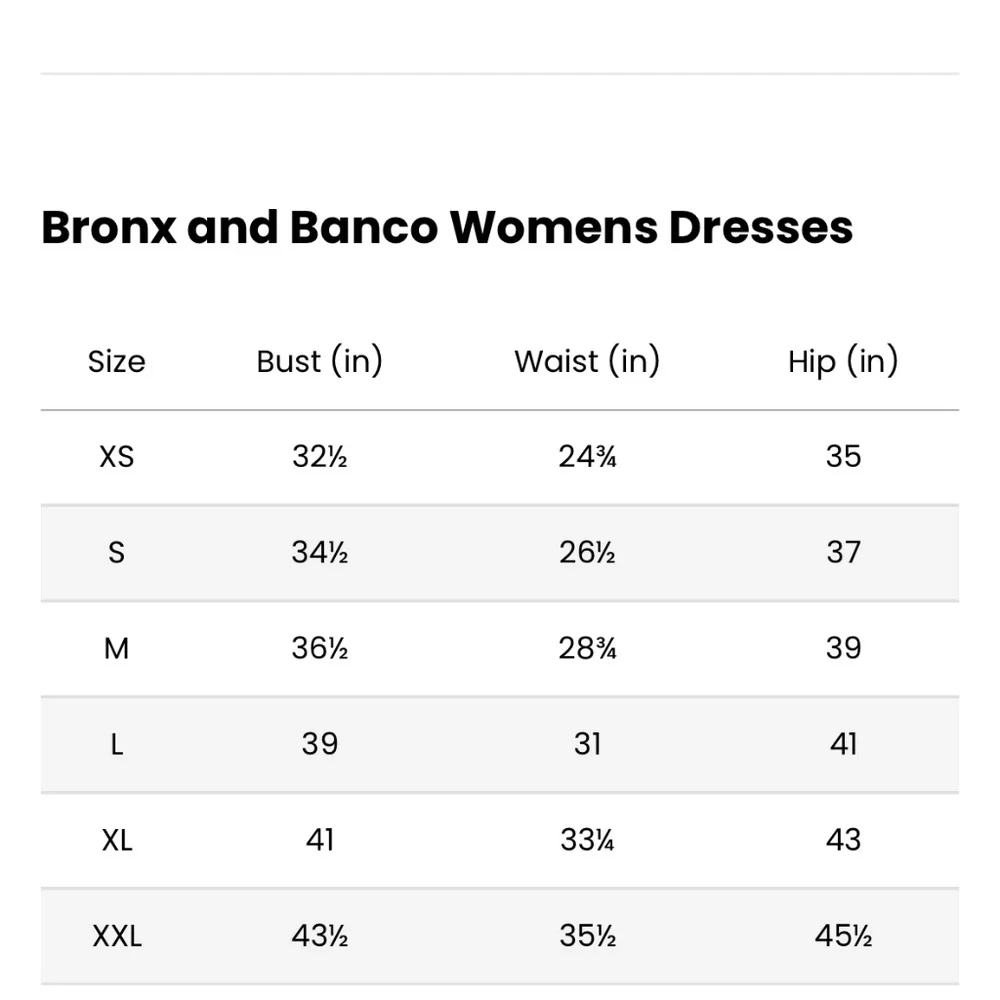Click the XXL size row label
This screenshot has width=1000, height=1000.
(x=117, y=936)
